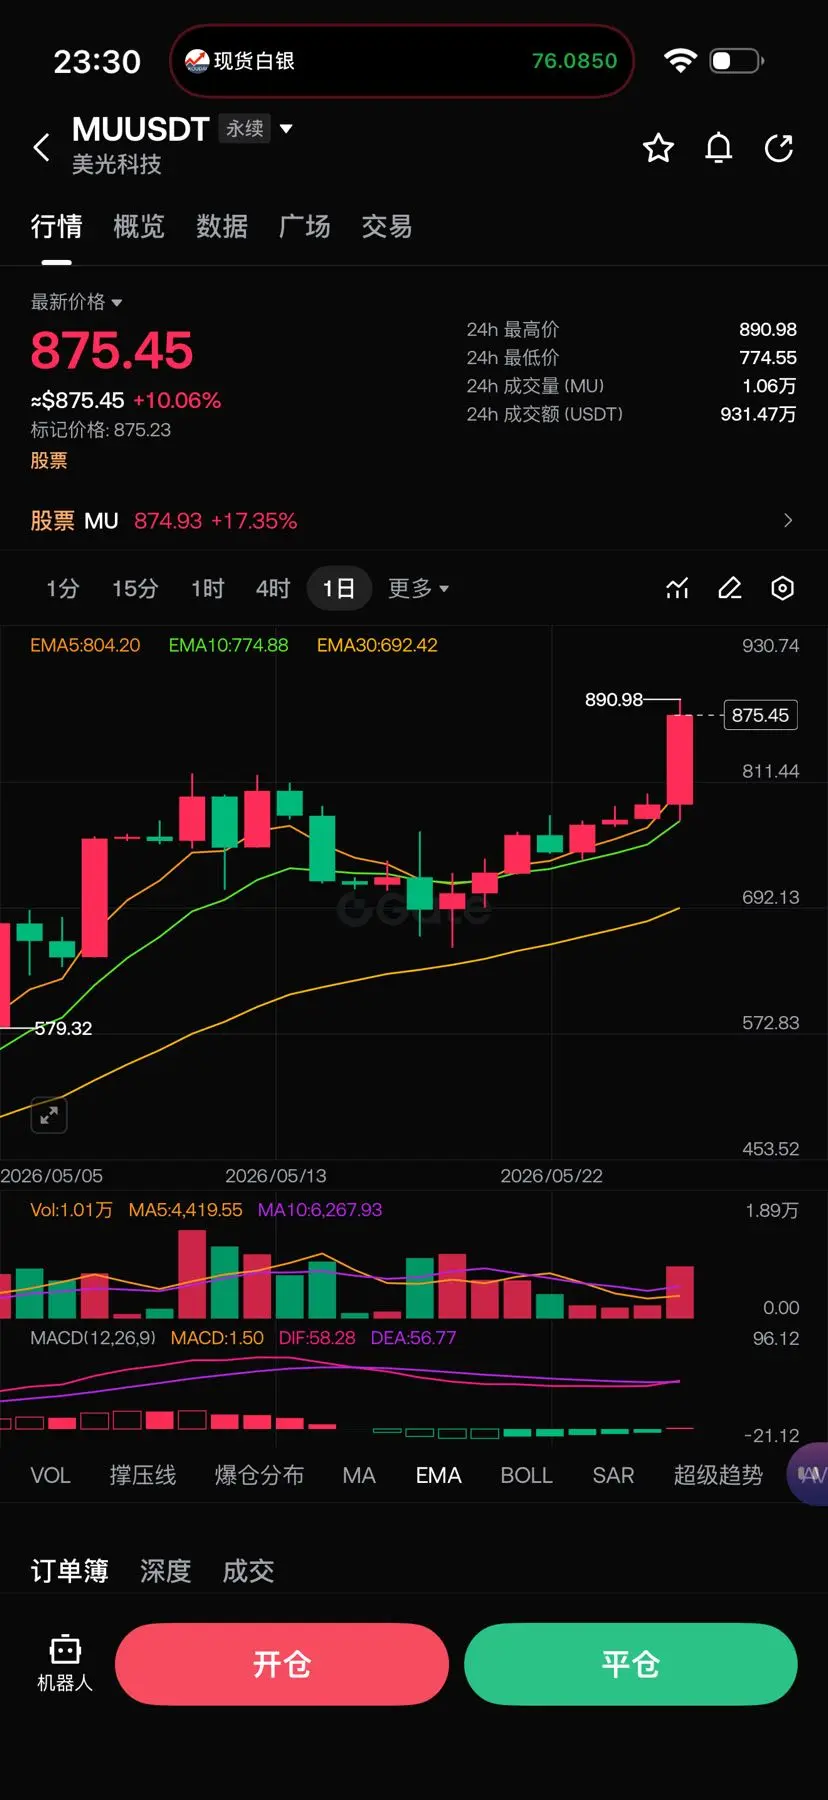Select 4时 timeframe
828x1800 pixels.
pos(273,588)
